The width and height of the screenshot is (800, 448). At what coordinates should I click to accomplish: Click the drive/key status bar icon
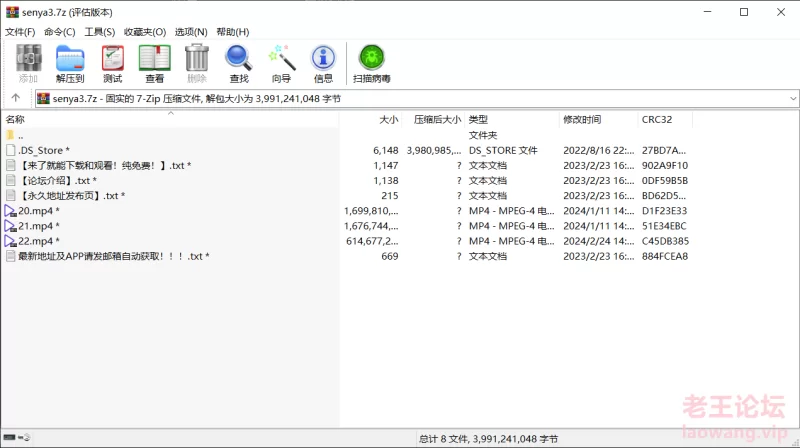click(x=17, y=437)
